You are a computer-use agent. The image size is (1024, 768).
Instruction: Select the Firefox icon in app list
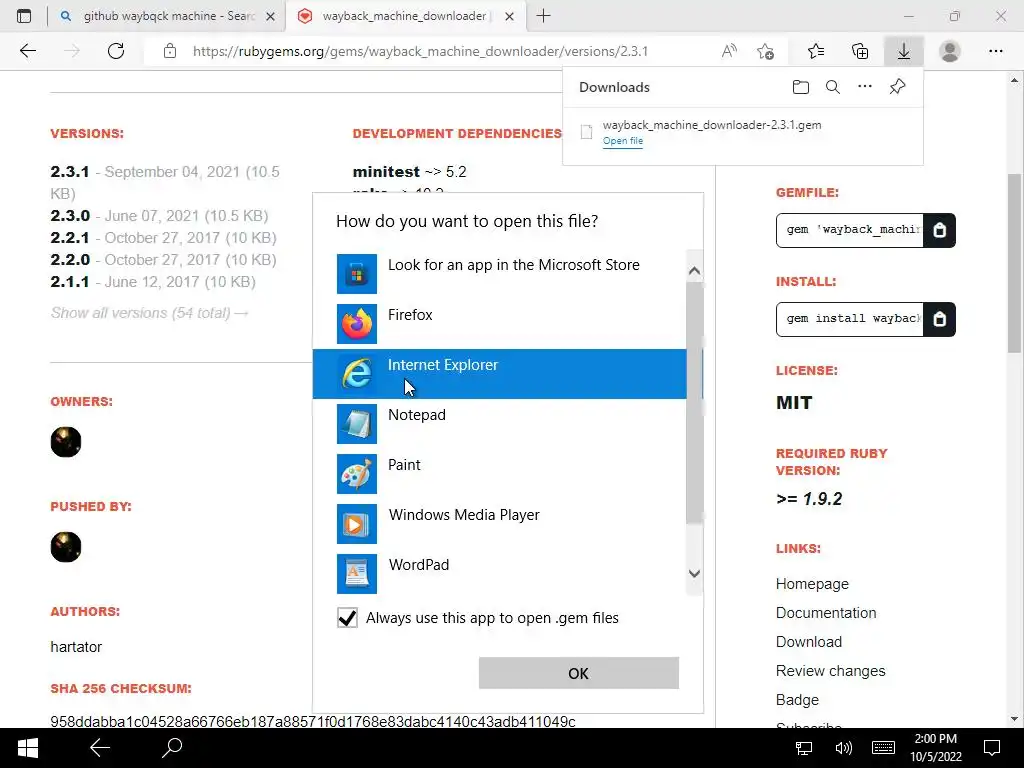(357, 324)
